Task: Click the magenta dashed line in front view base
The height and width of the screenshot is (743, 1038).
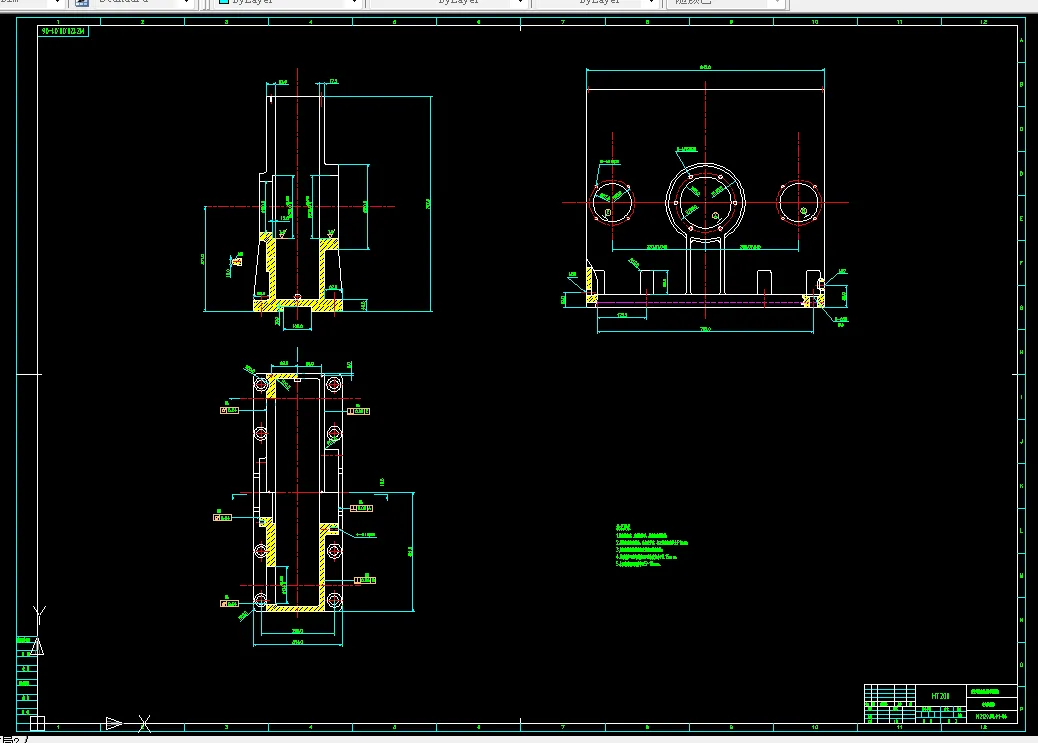Action: coord(702,303)
